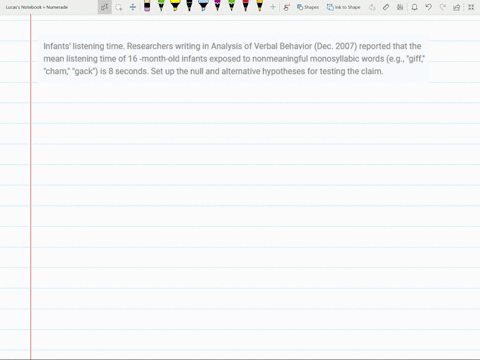
Task: Click the Ink to Text icon
Action: tap(372, 7)
